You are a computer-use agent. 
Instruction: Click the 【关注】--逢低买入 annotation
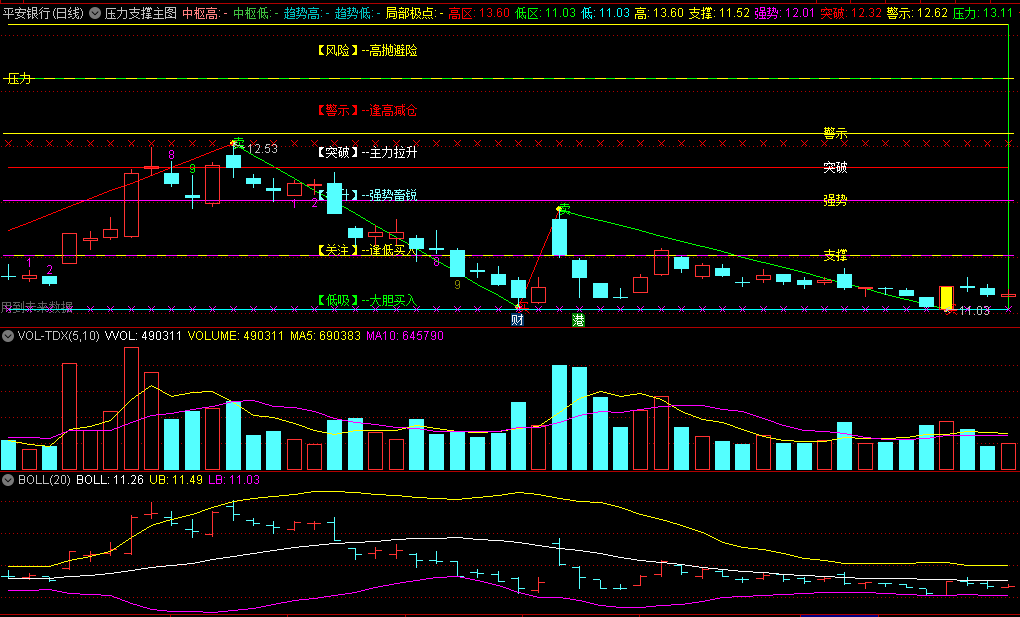coord(367,250)
